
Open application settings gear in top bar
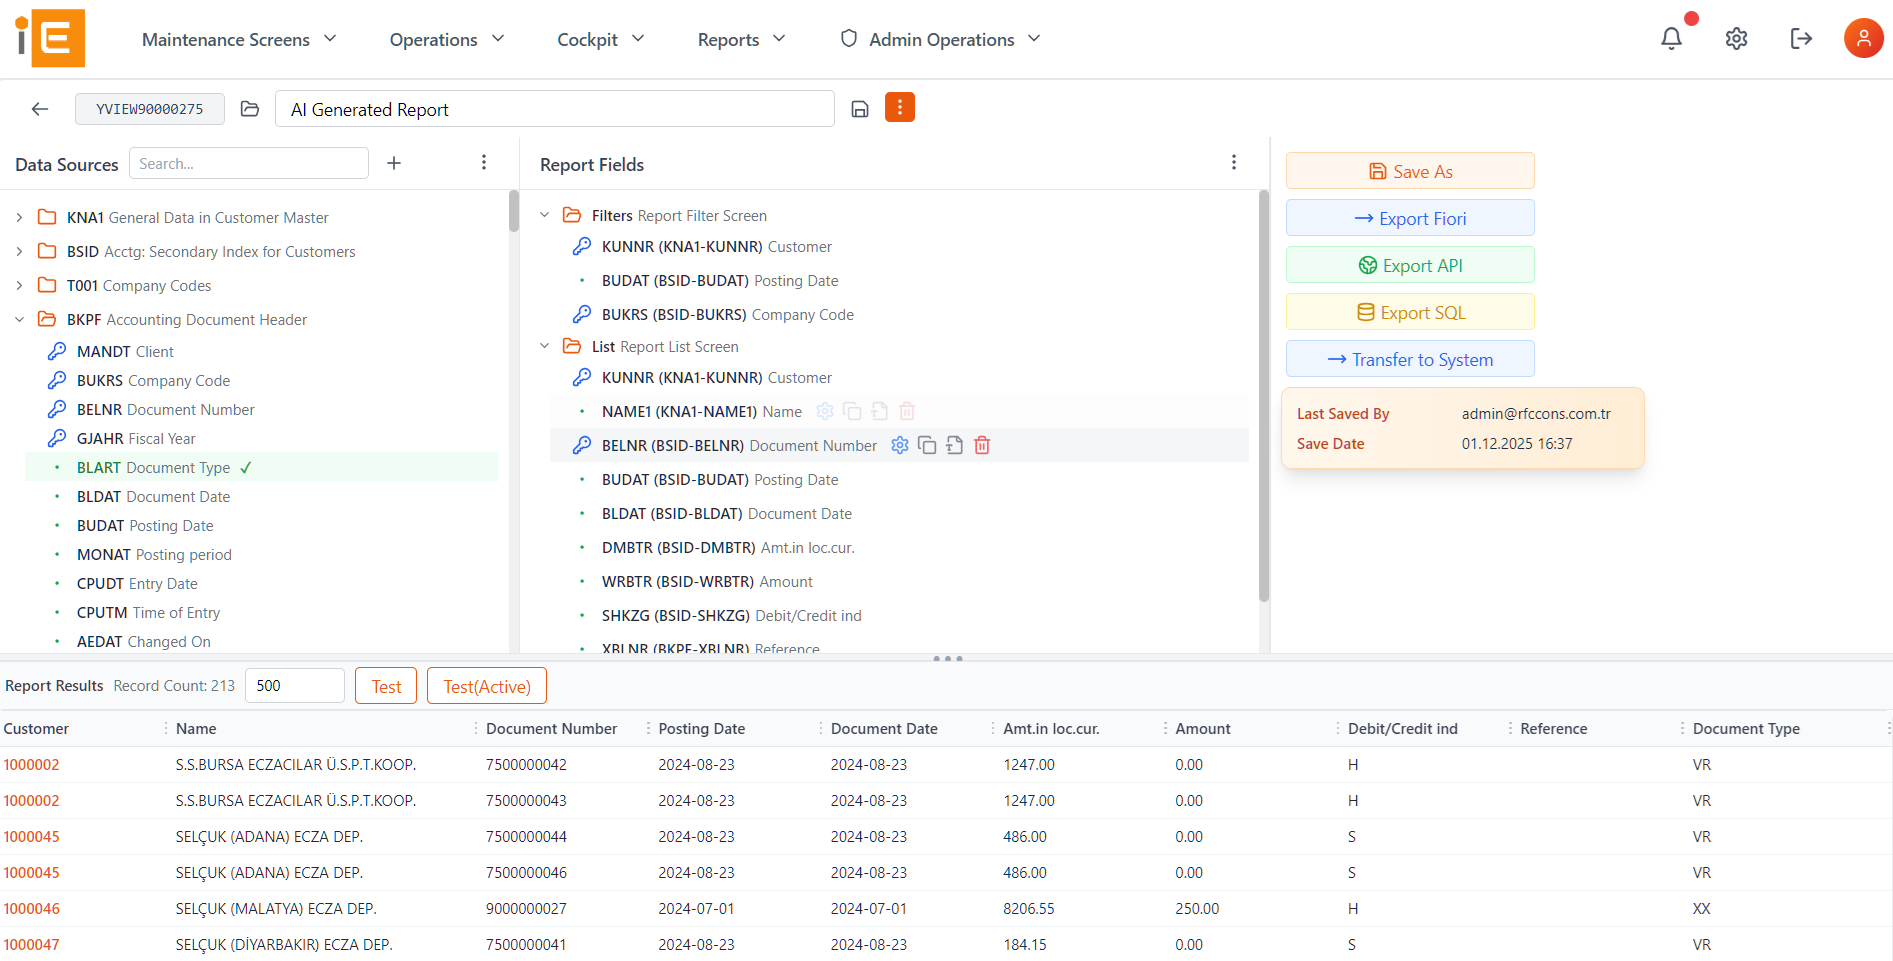(1736, 38)
